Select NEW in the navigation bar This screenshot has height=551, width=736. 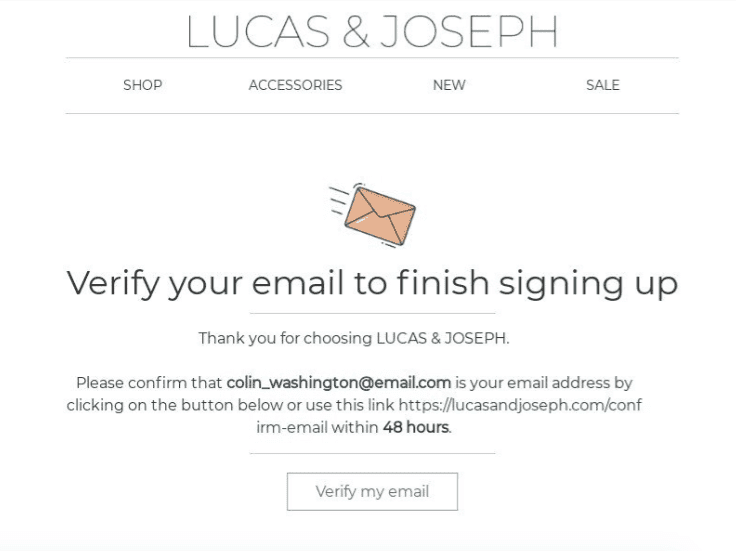tap(449, 85)
